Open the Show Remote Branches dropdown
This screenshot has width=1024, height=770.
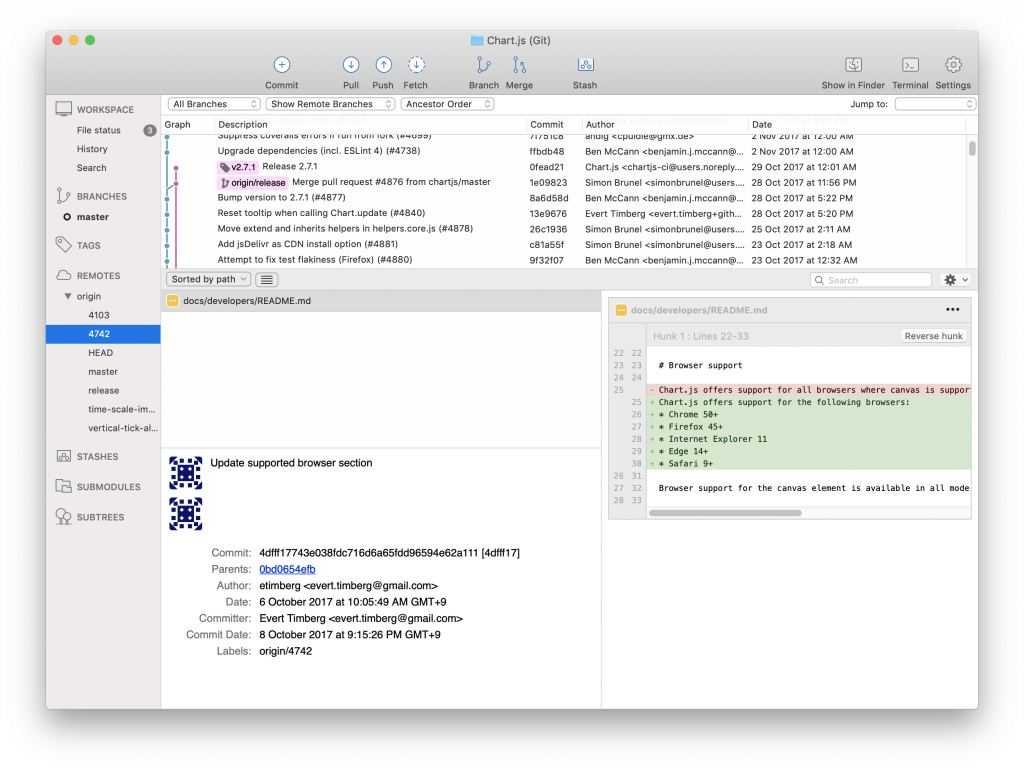point(330,104)
